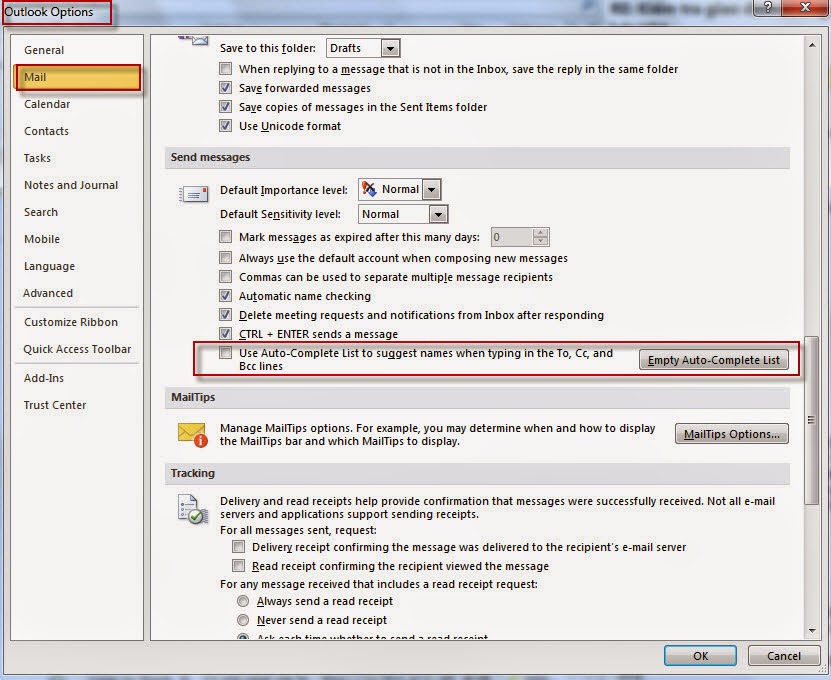Open Contacts options
Viewport: 831px width, 680px height.
78,131
